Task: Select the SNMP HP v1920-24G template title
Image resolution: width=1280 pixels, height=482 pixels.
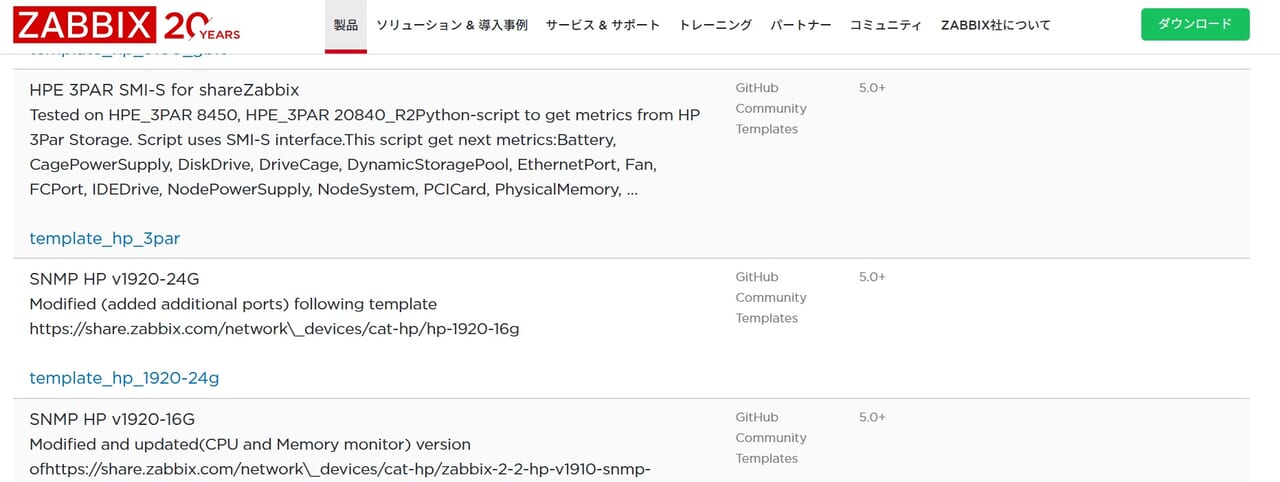Action: pyautogui.click(x=112, y=278)
